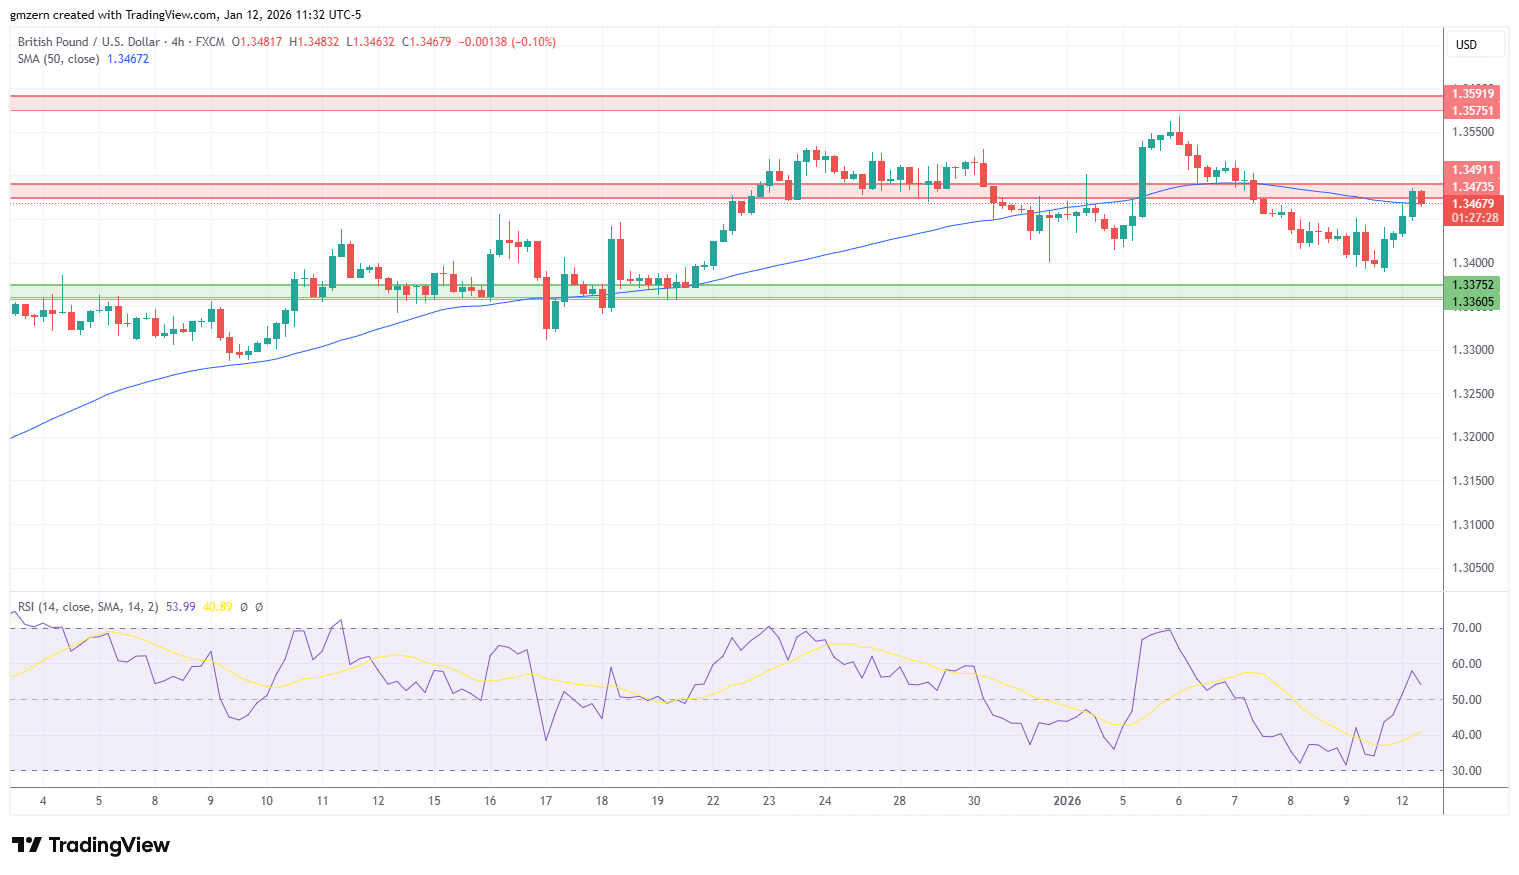Click the 1.33000 price axis tick

(1473, 350)
